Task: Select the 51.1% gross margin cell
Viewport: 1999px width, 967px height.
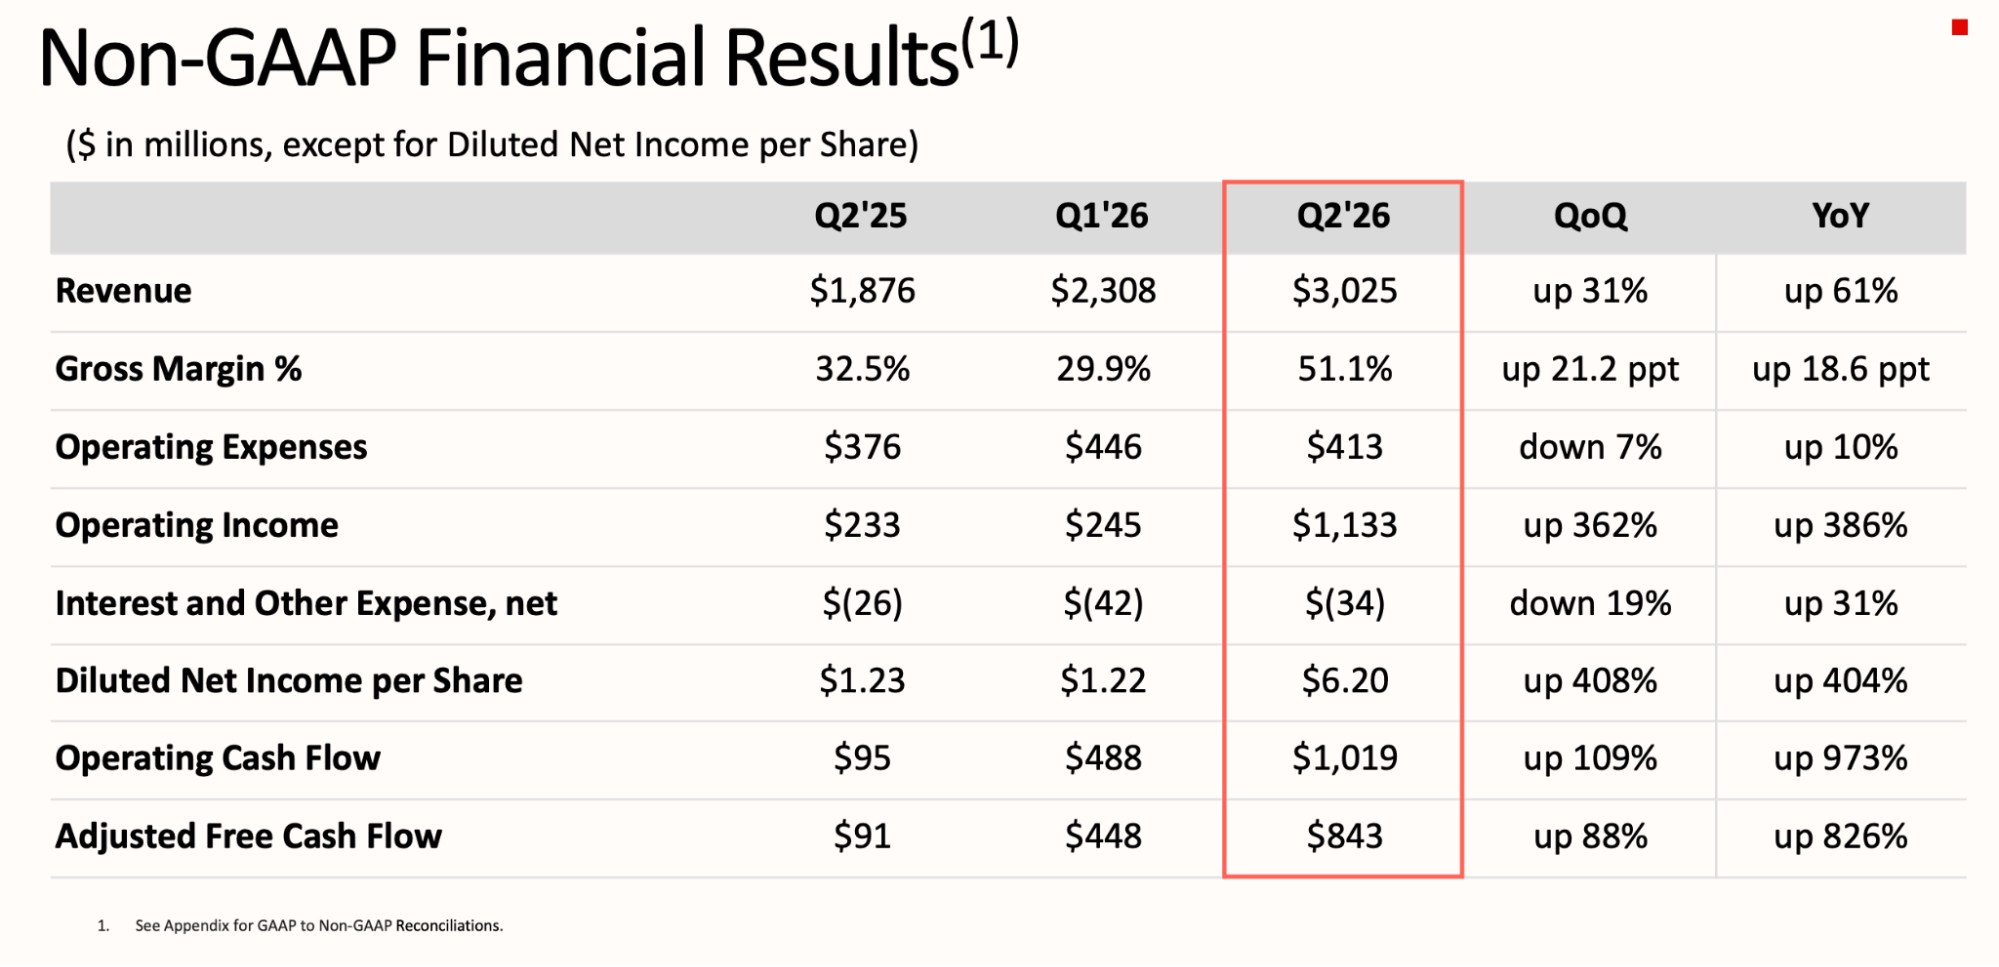Action: (1344, 369)
